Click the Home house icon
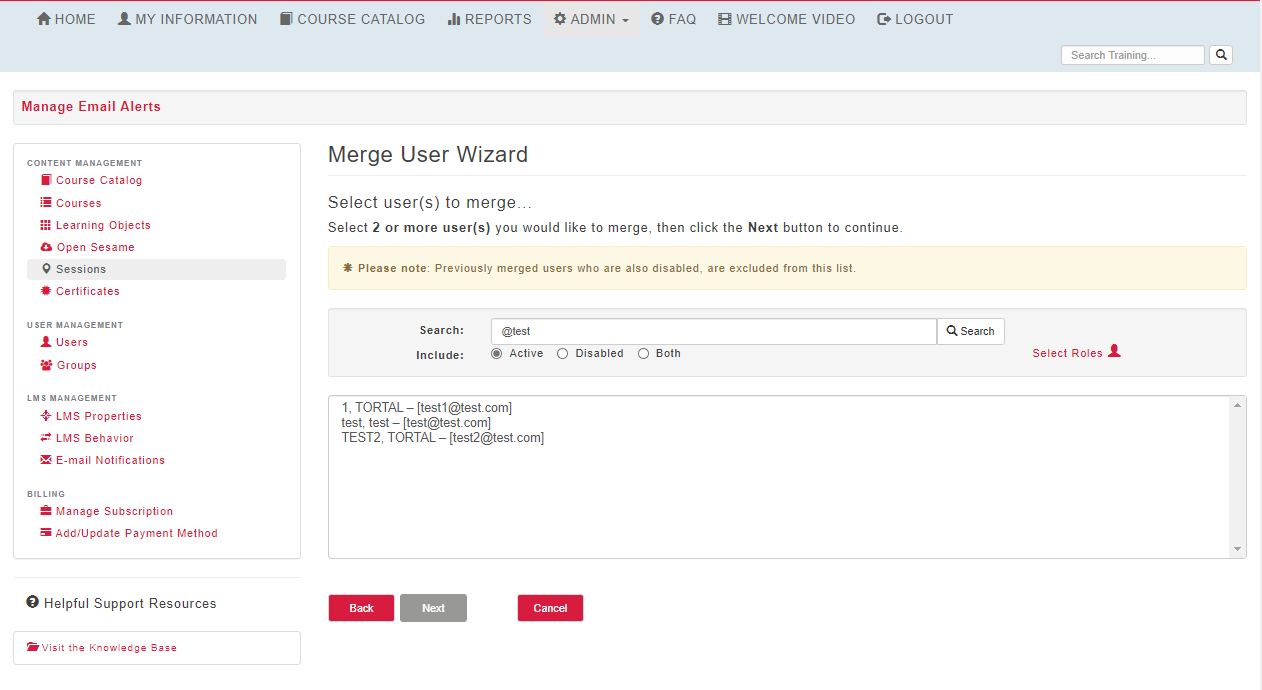The width and height of the screenshot is (1262, 690). pyautogui.click(x=44, y=19)
